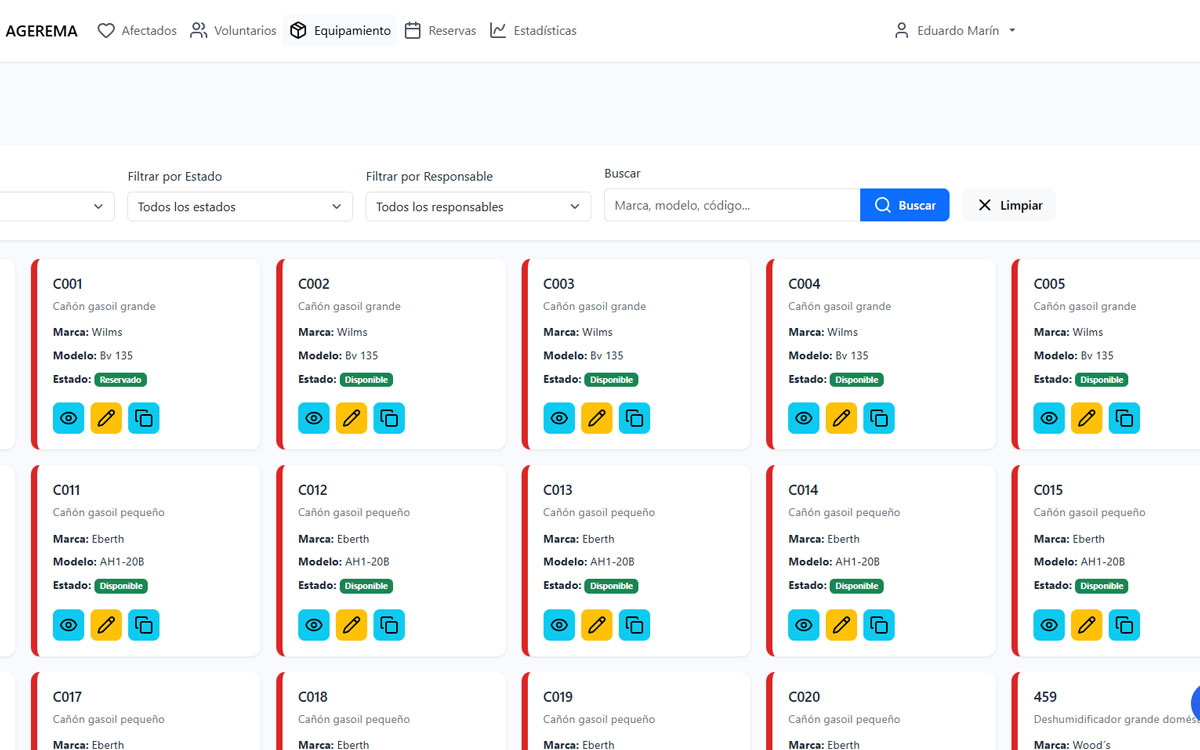
Task: Click the copy icon on card C011
Action: pos(144,625)
